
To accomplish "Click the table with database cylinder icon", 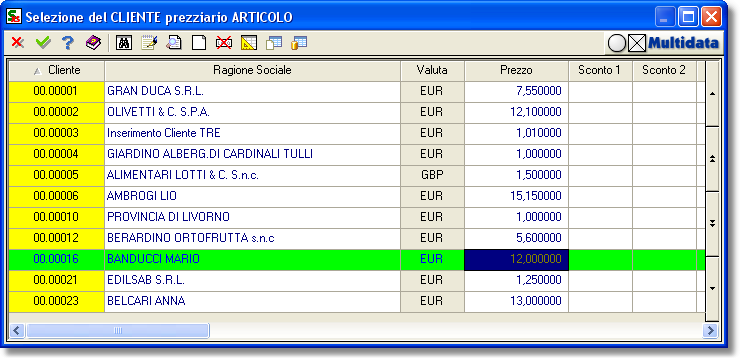I will point(299,43).
